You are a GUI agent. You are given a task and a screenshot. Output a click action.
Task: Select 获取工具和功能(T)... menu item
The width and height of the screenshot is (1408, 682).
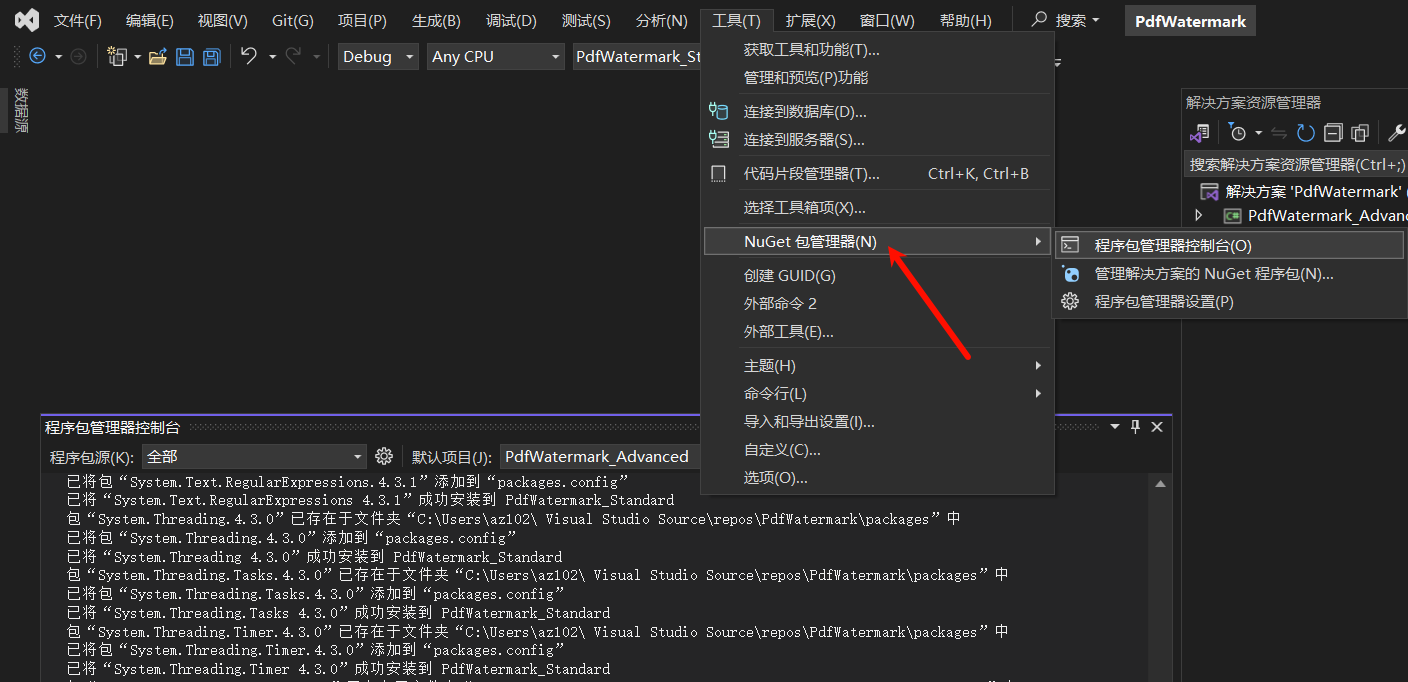[877, 49]
